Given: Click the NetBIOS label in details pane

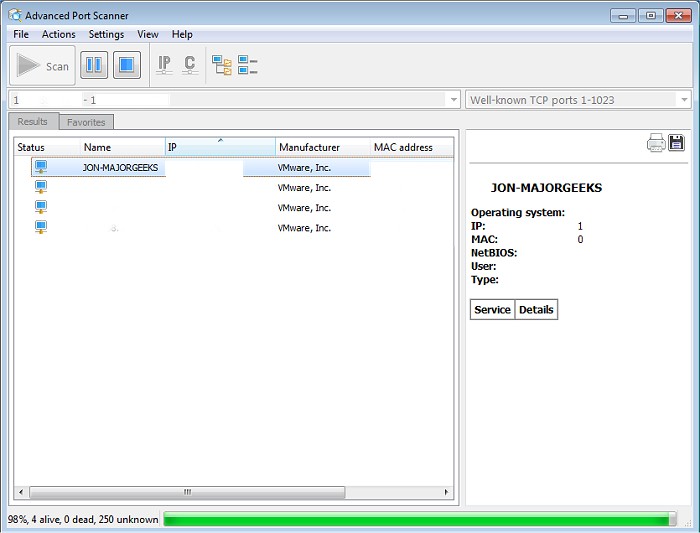Looking at the screenshot, I should 494,253.
